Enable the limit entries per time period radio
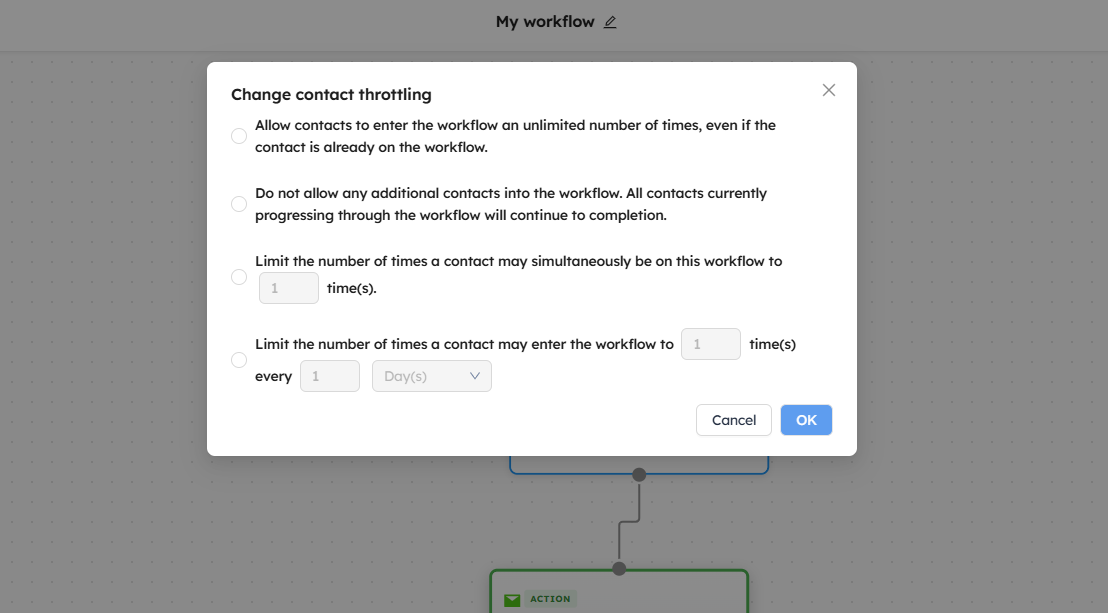The image size is (1108, 613). point(239,360)
